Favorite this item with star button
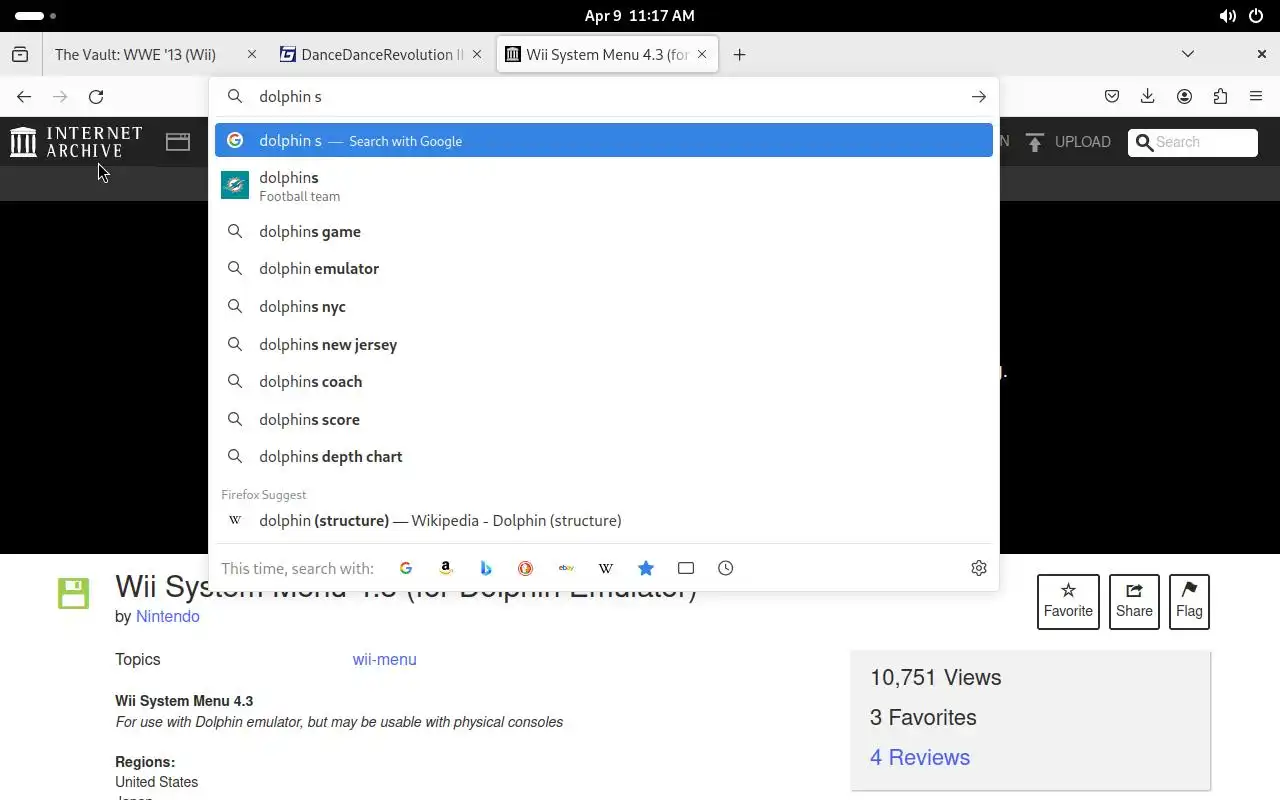 [x=1068, y=602]
